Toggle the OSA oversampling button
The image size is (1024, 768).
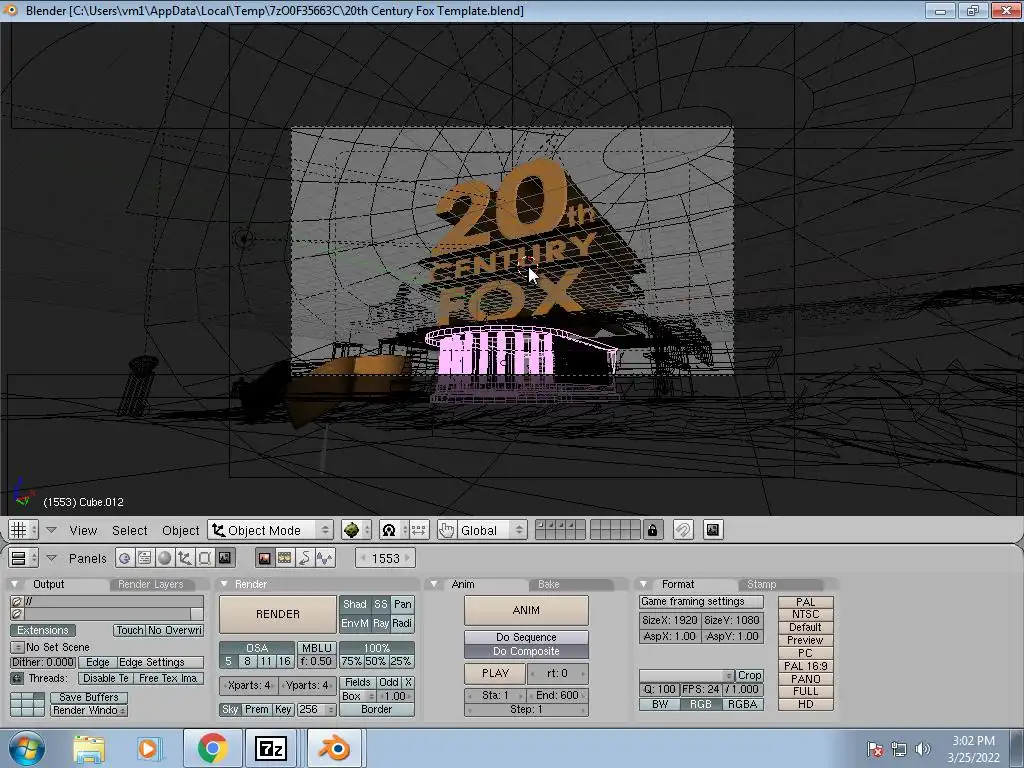(x=257, y=648)
